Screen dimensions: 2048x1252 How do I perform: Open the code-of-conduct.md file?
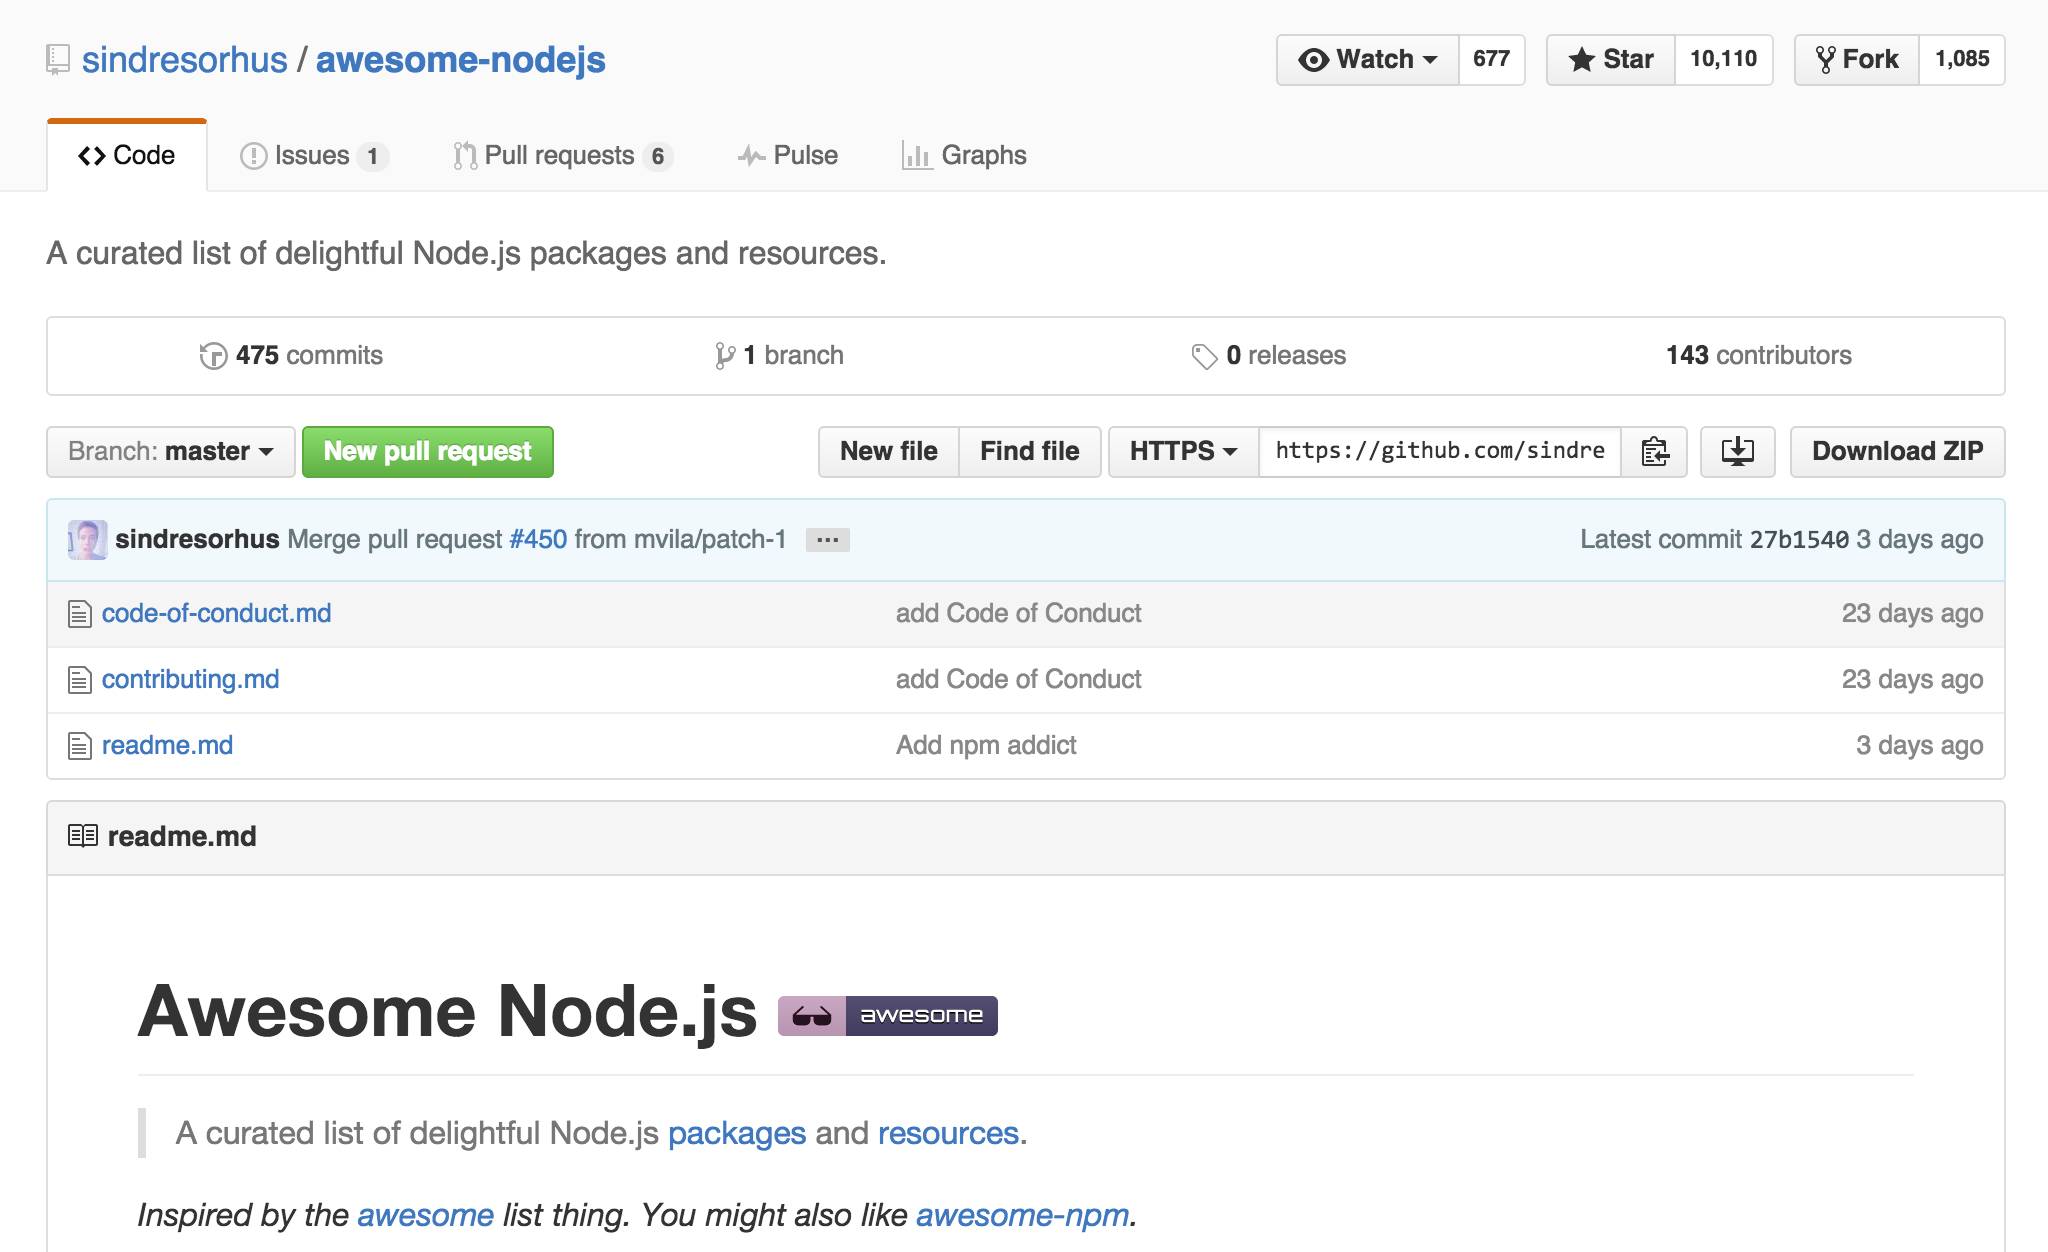click(216, 614)
